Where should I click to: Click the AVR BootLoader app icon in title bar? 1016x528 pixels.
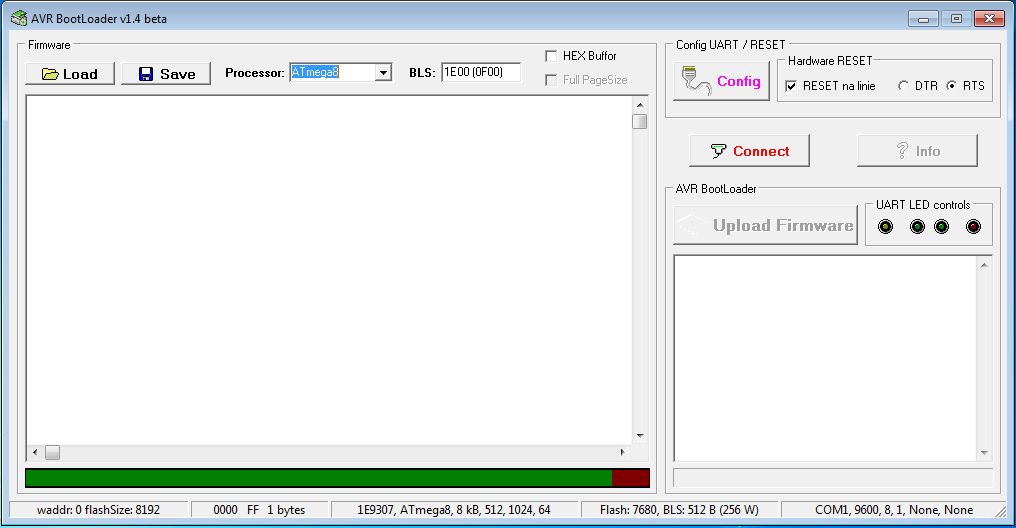coord(19,18)
